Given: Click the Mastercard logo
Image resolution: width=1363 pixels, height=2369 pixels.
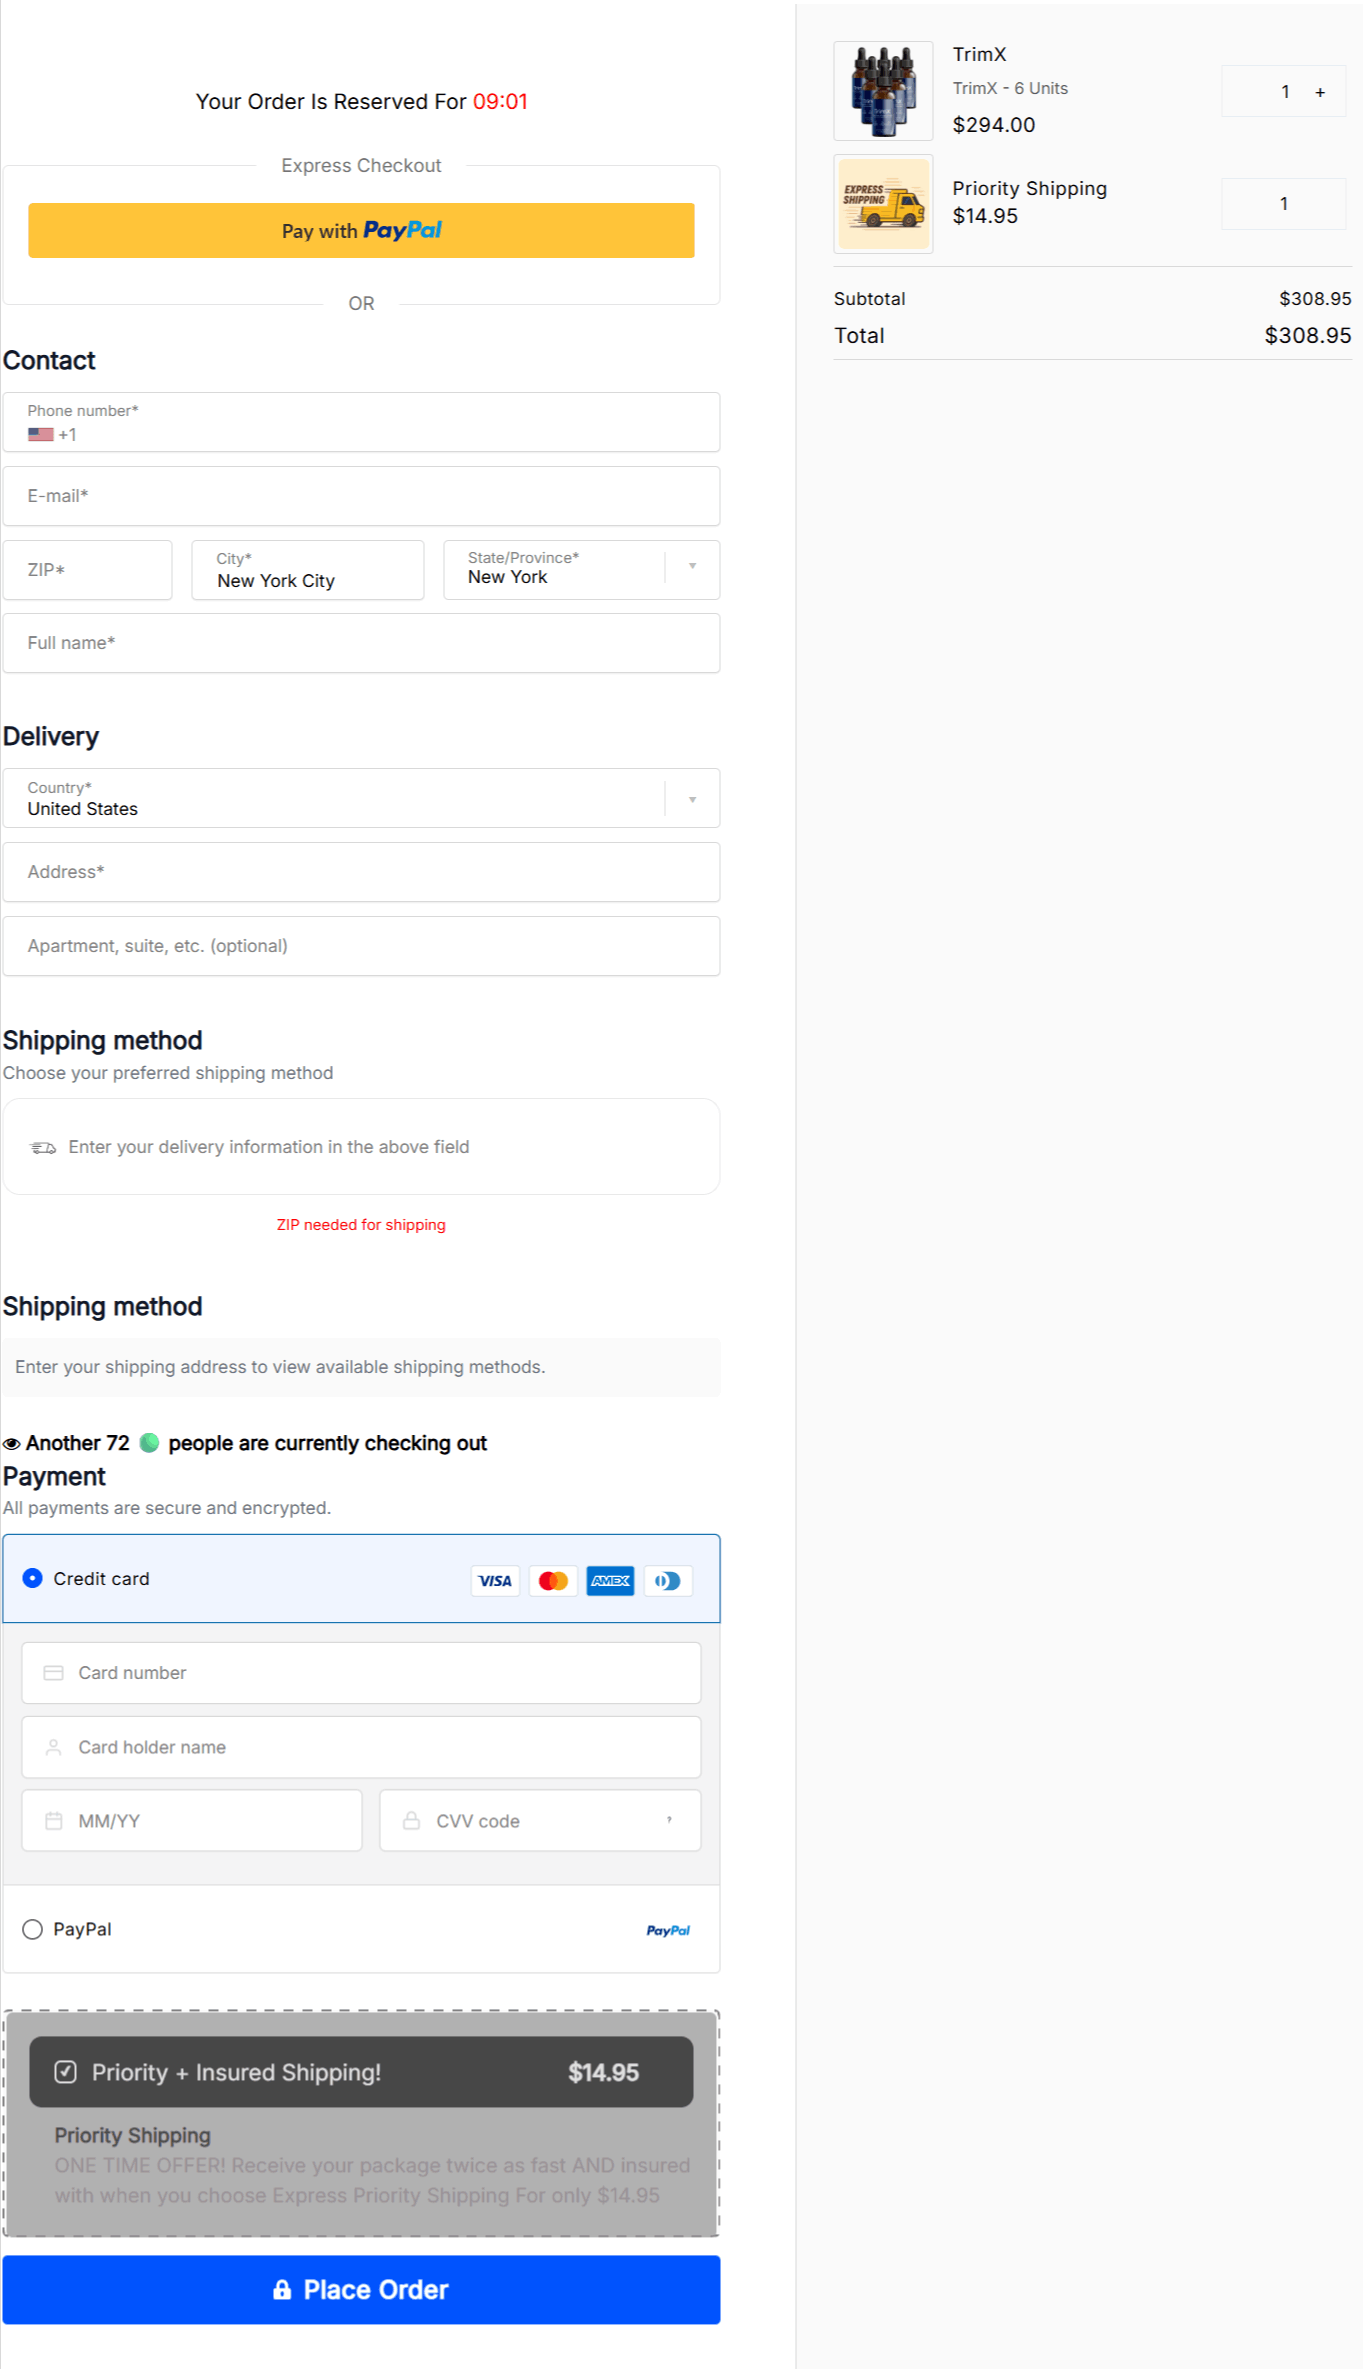Looking at the screenshot, I should (553, 1581).
